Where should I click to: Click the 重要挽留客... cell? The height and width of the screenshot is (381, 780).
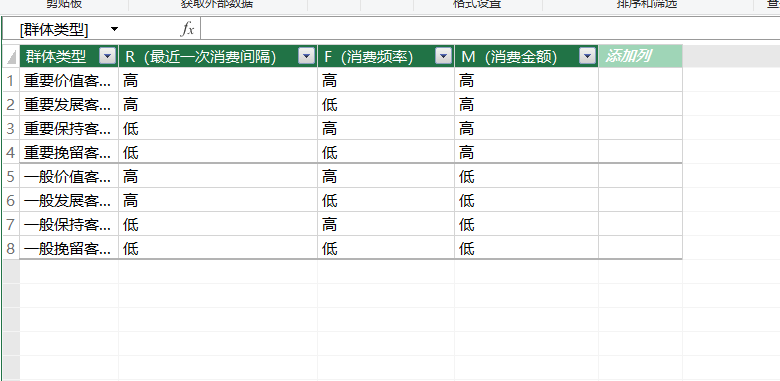(x=69, y=152)
